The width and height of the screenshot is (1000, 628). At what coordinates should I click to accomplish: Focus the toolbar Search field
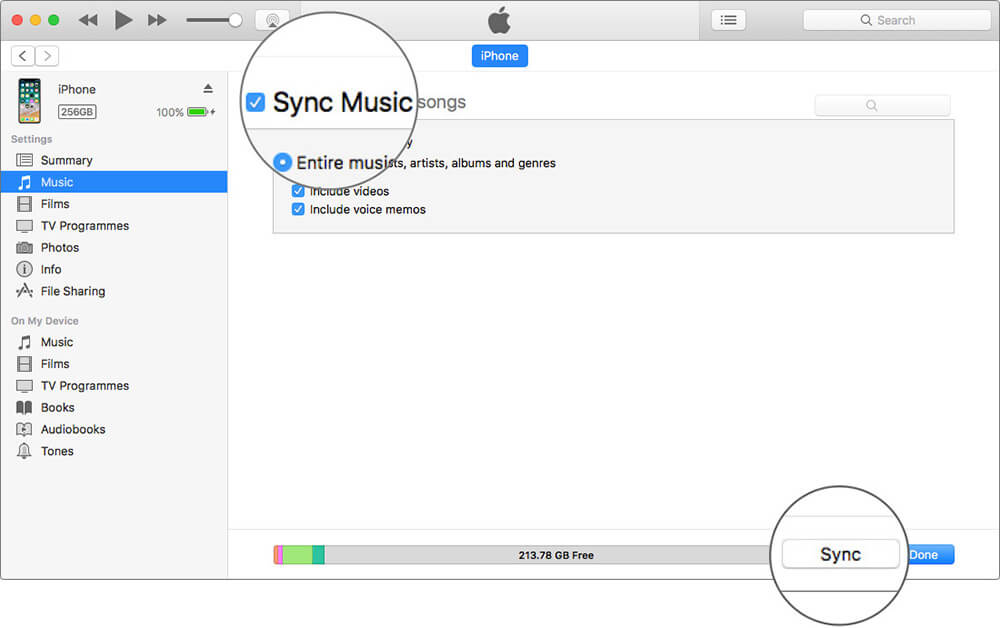click(x=897, y=20)
